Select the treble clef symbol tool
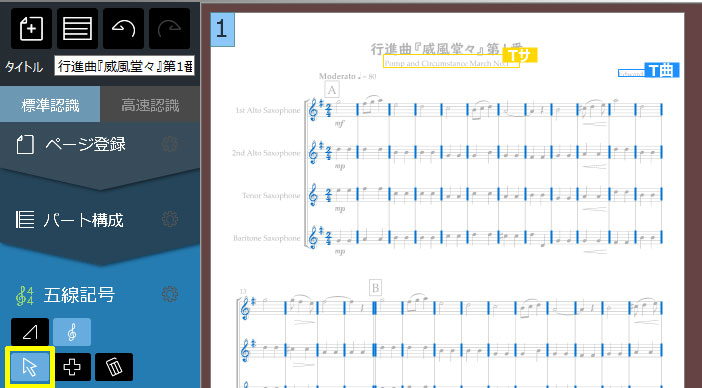 72,332
